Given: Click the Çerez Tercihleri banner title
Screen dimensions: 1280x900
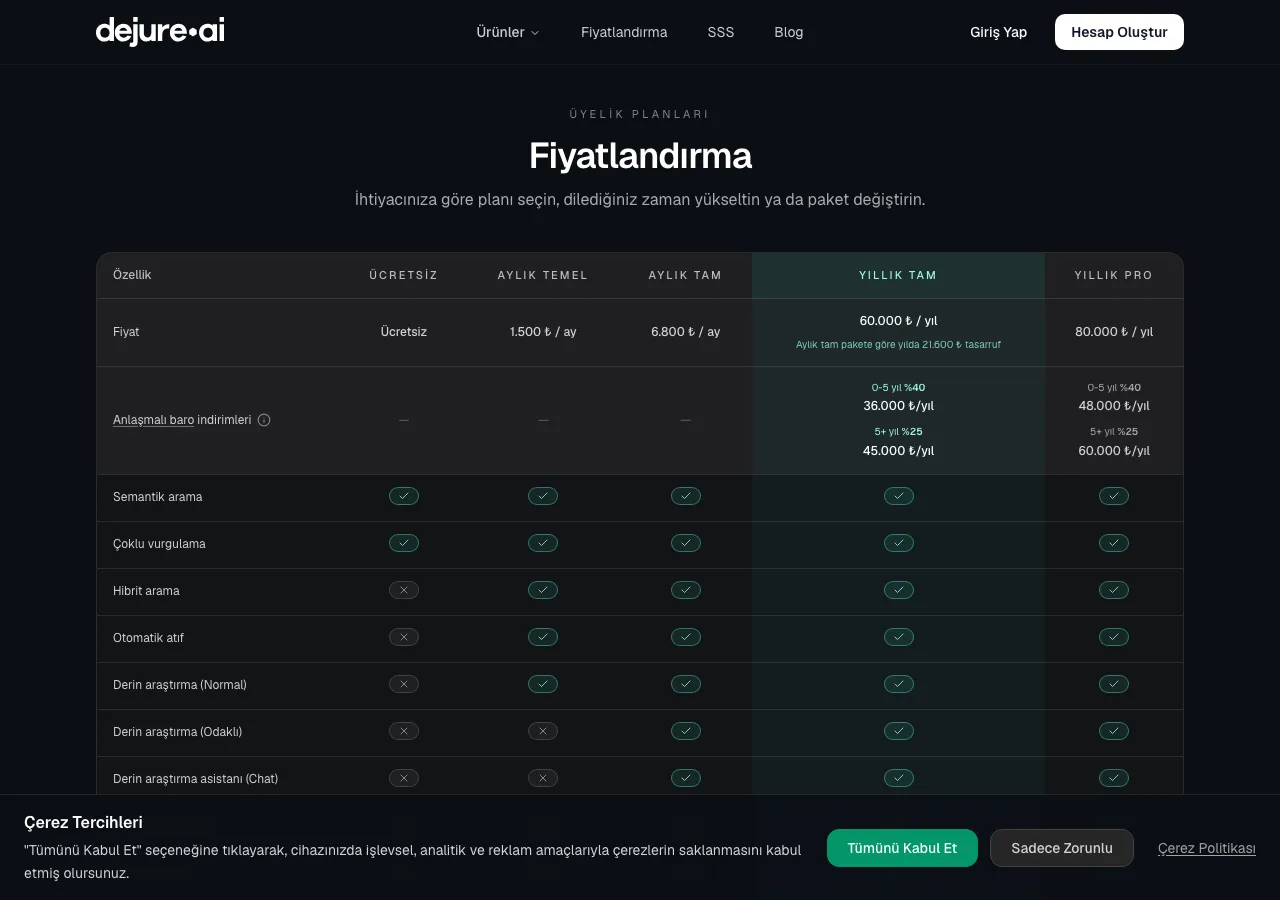Looking at the screenshot, I should (83, 822).
